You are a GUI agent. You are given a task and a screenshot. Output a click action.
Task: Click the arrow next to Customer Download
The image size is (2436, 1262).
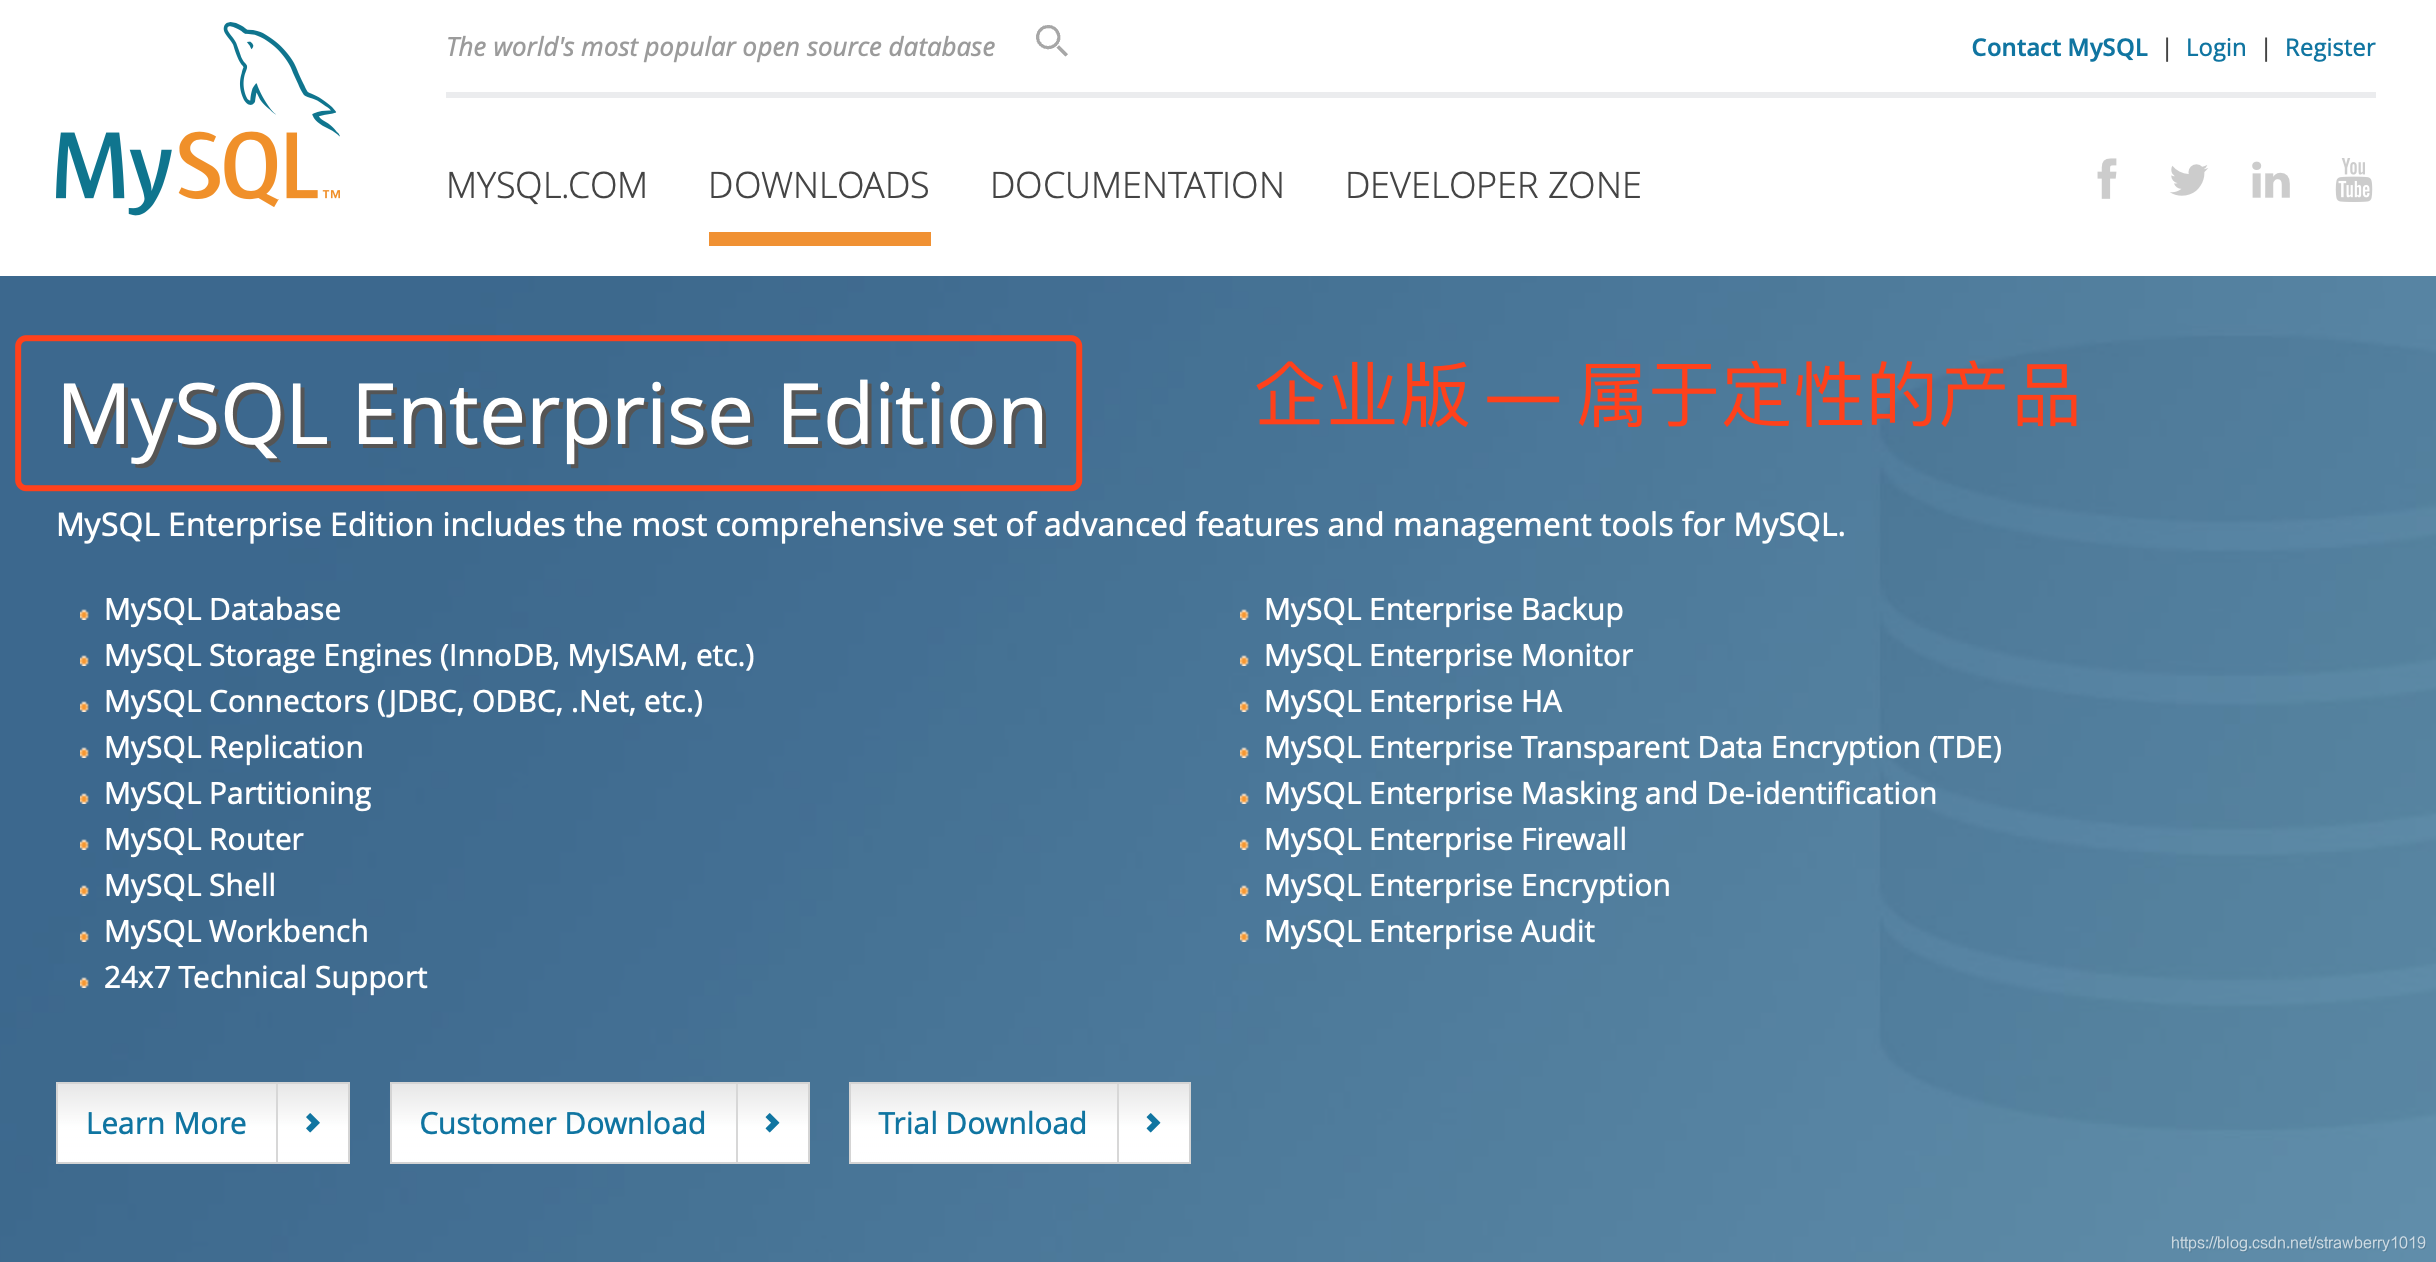pyautogui.click(x=772, y=1123)
